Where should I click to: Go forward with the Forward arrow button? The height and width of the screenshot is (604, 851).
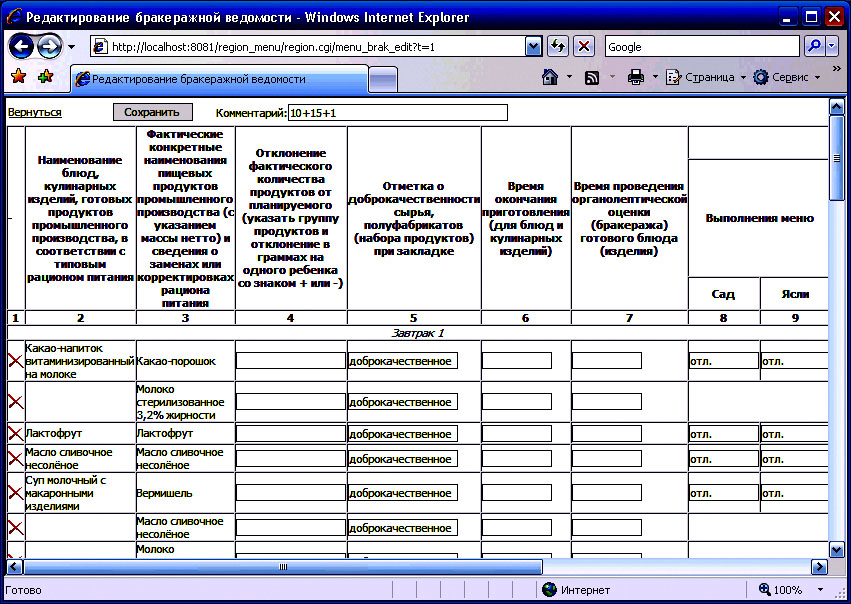pos(49,47)
